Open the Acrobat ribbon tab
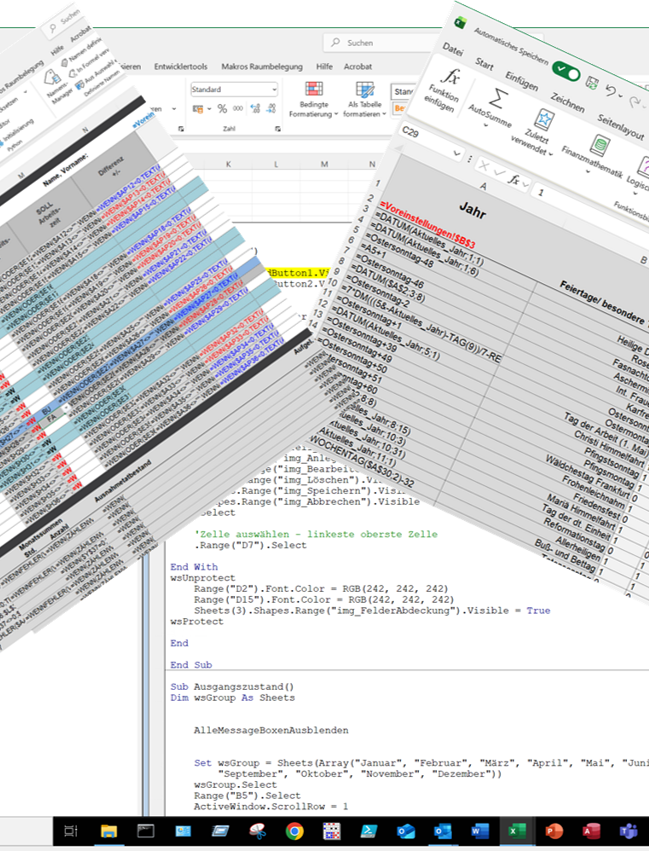Viewport: 649px width, 851px height. point(358,66)
